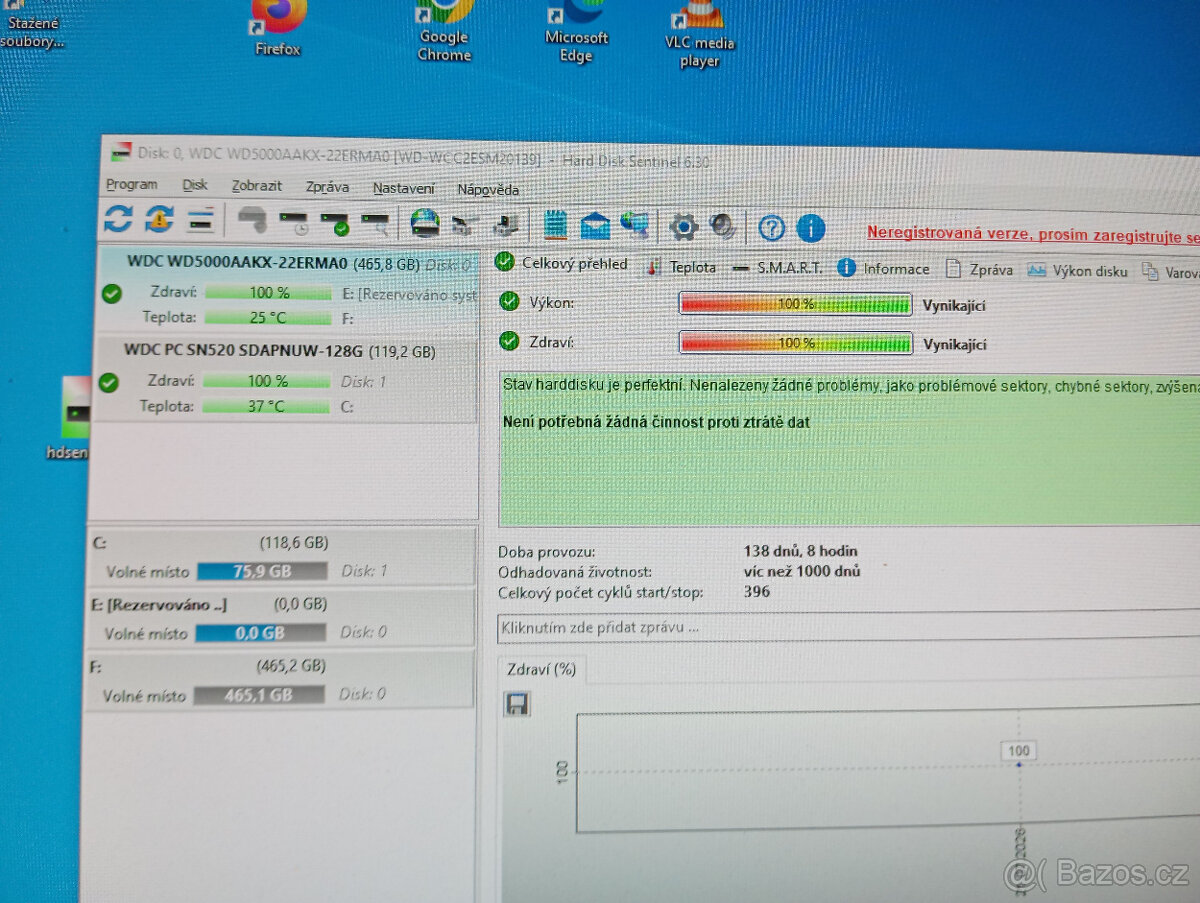Open the Program menu

click(132, 185)
